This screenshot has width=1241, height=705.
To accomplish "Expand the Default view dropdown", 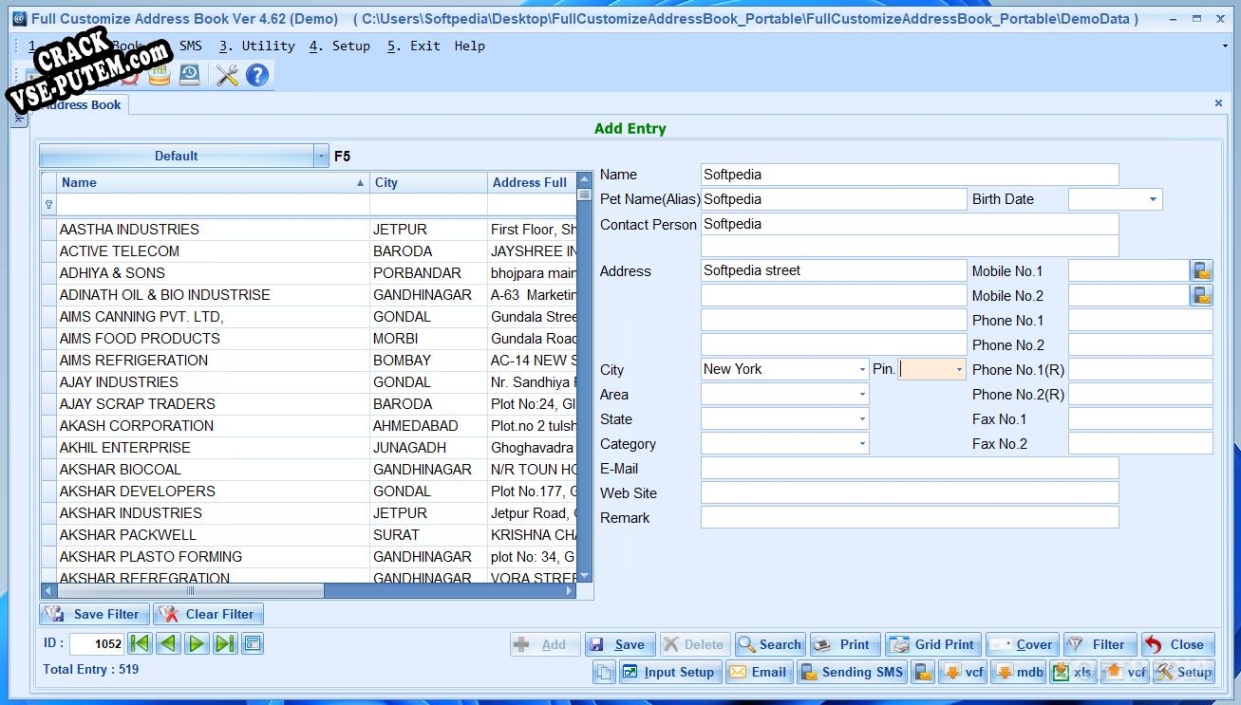I will (321, 156).
